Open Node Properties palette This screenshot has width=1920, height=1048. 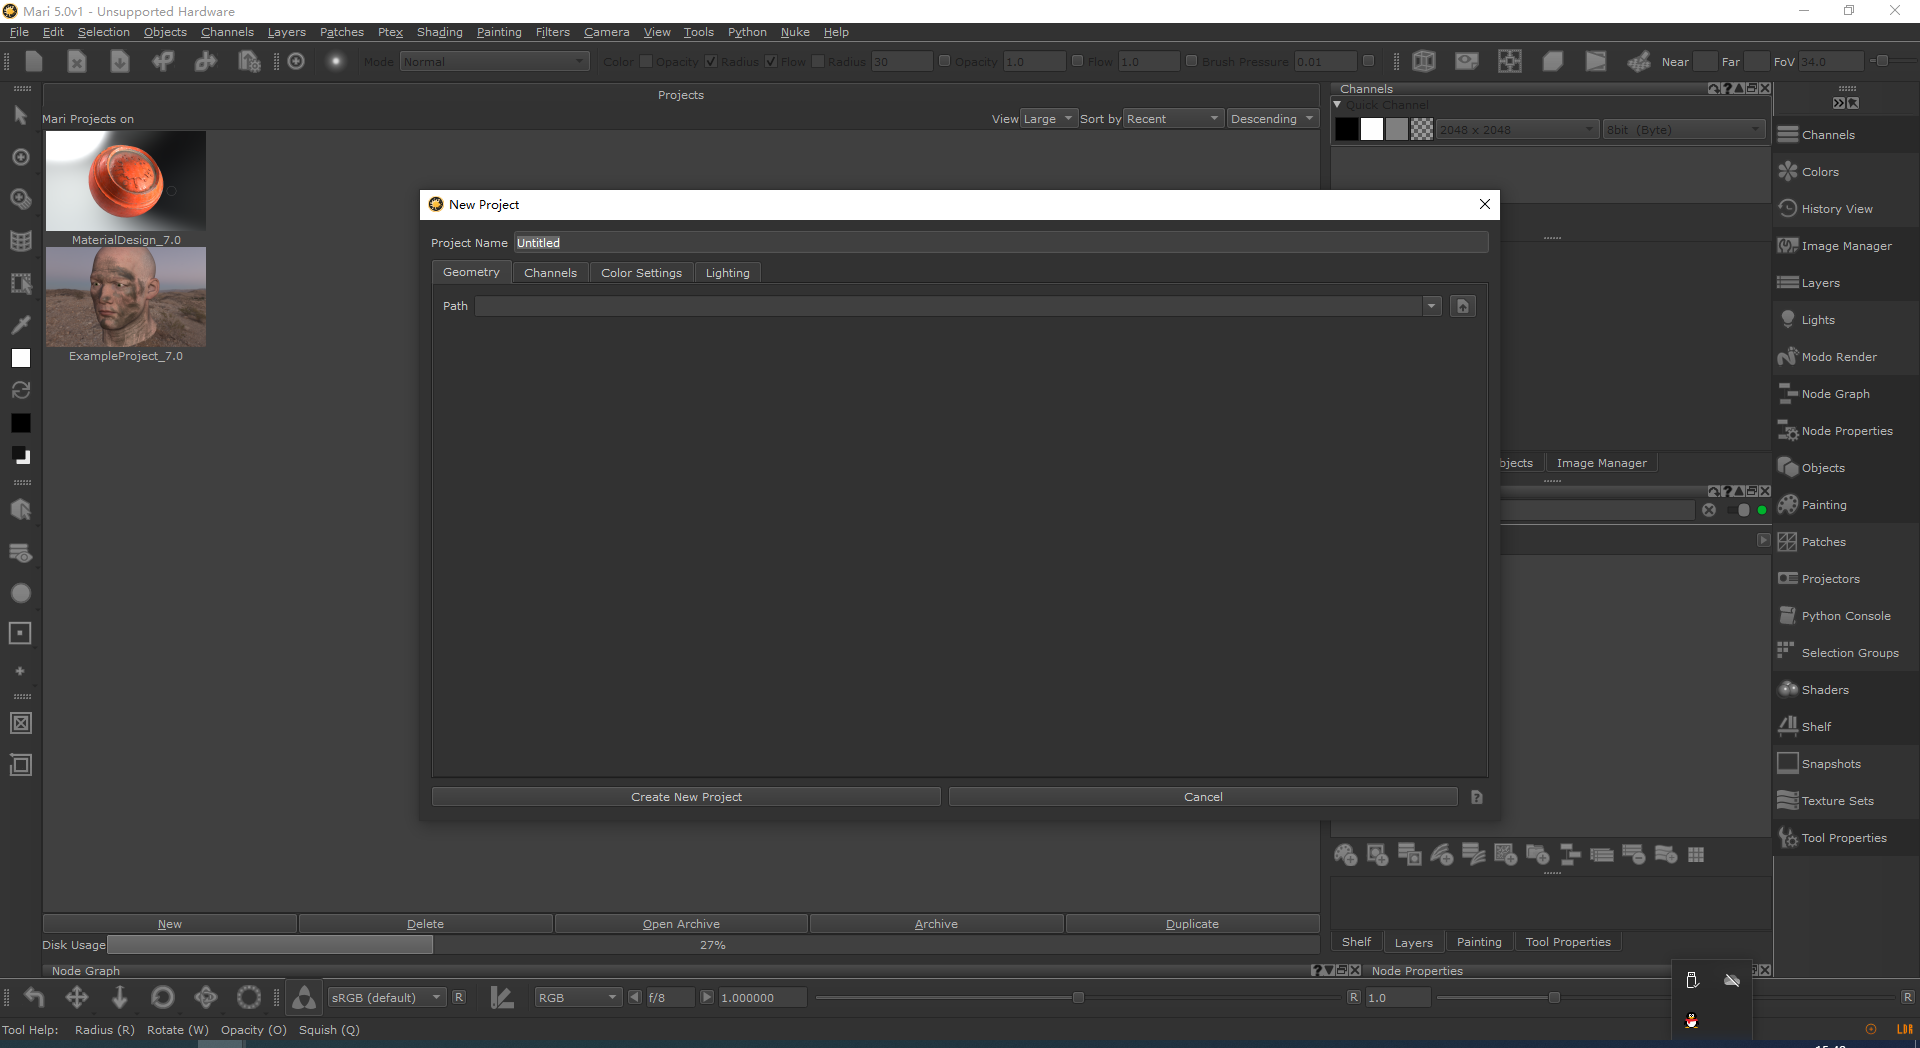[1846, 431]
